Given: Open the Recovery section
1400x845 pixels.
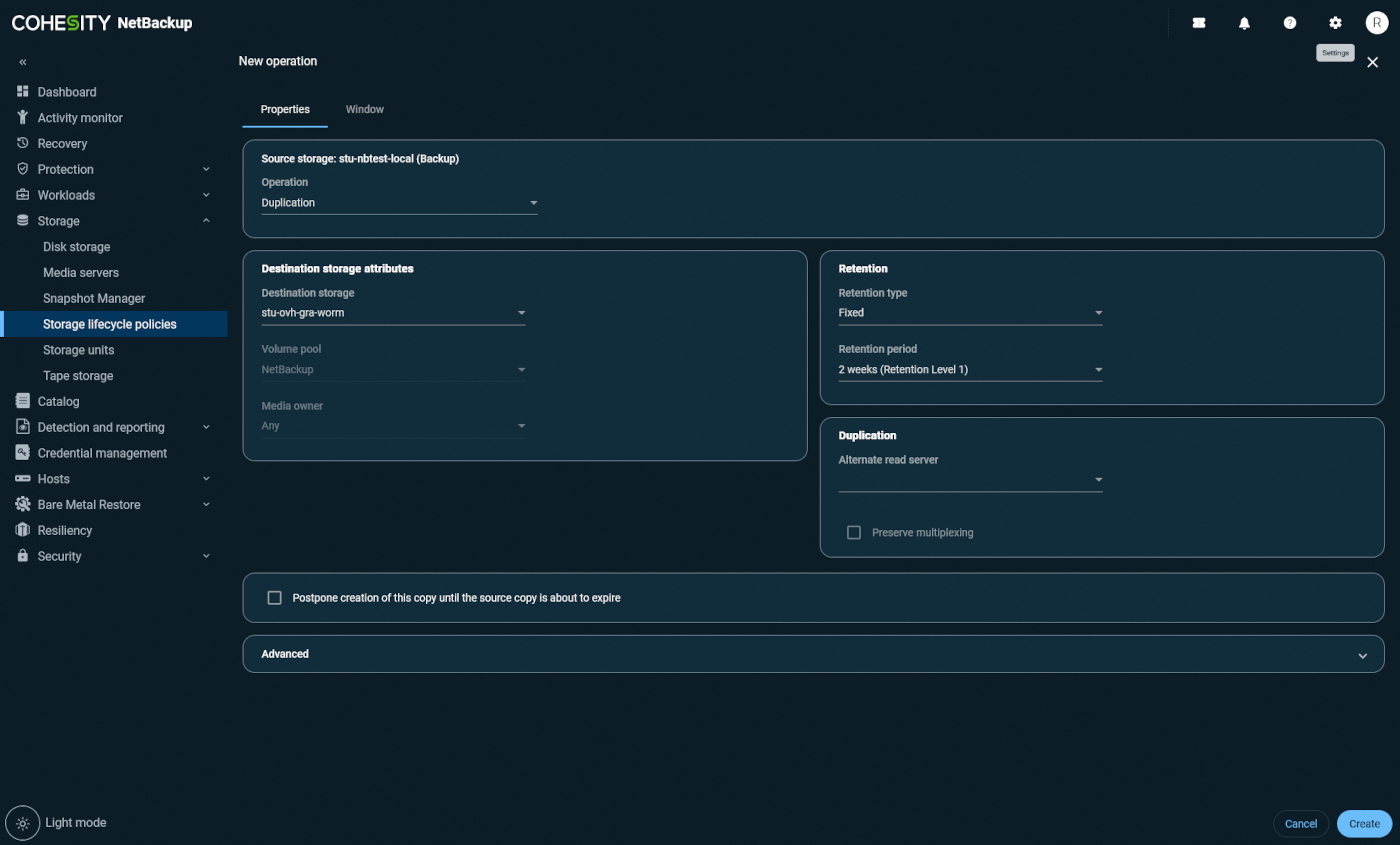Looking at the screenshot, I should click(63, 143).
